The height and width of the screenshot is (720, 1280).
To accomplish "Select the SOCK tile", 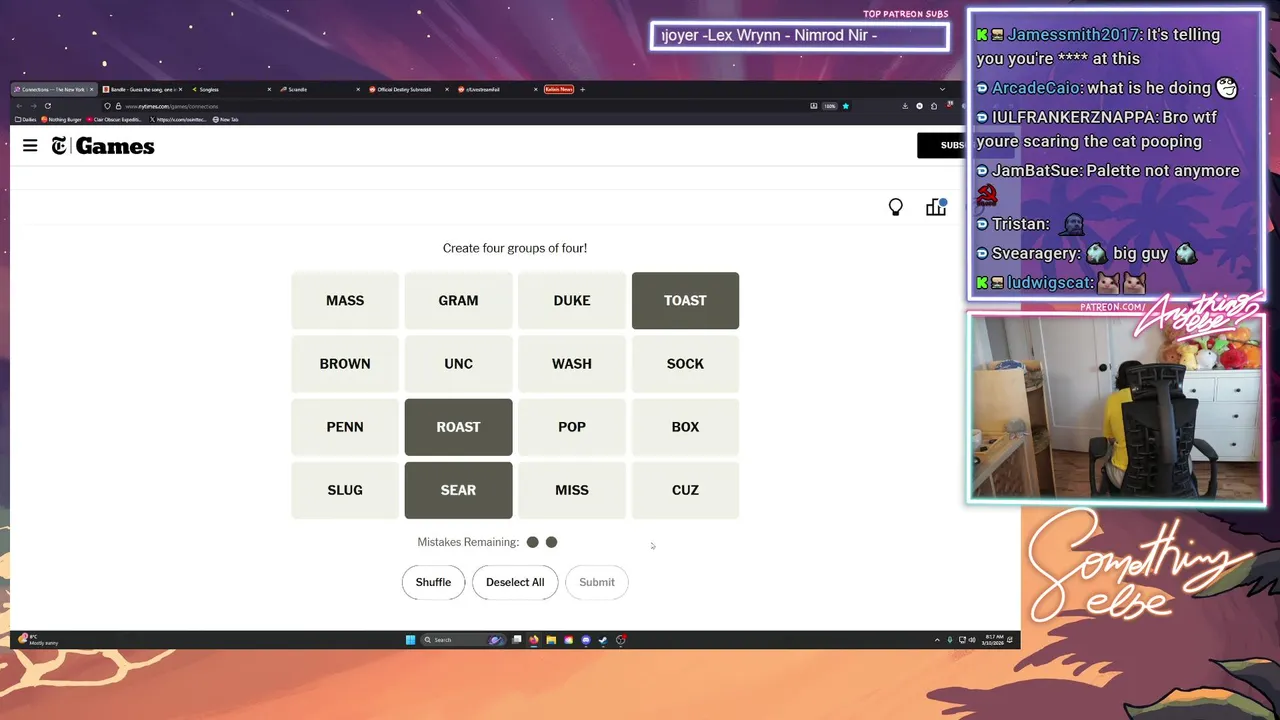I will 685,364.
